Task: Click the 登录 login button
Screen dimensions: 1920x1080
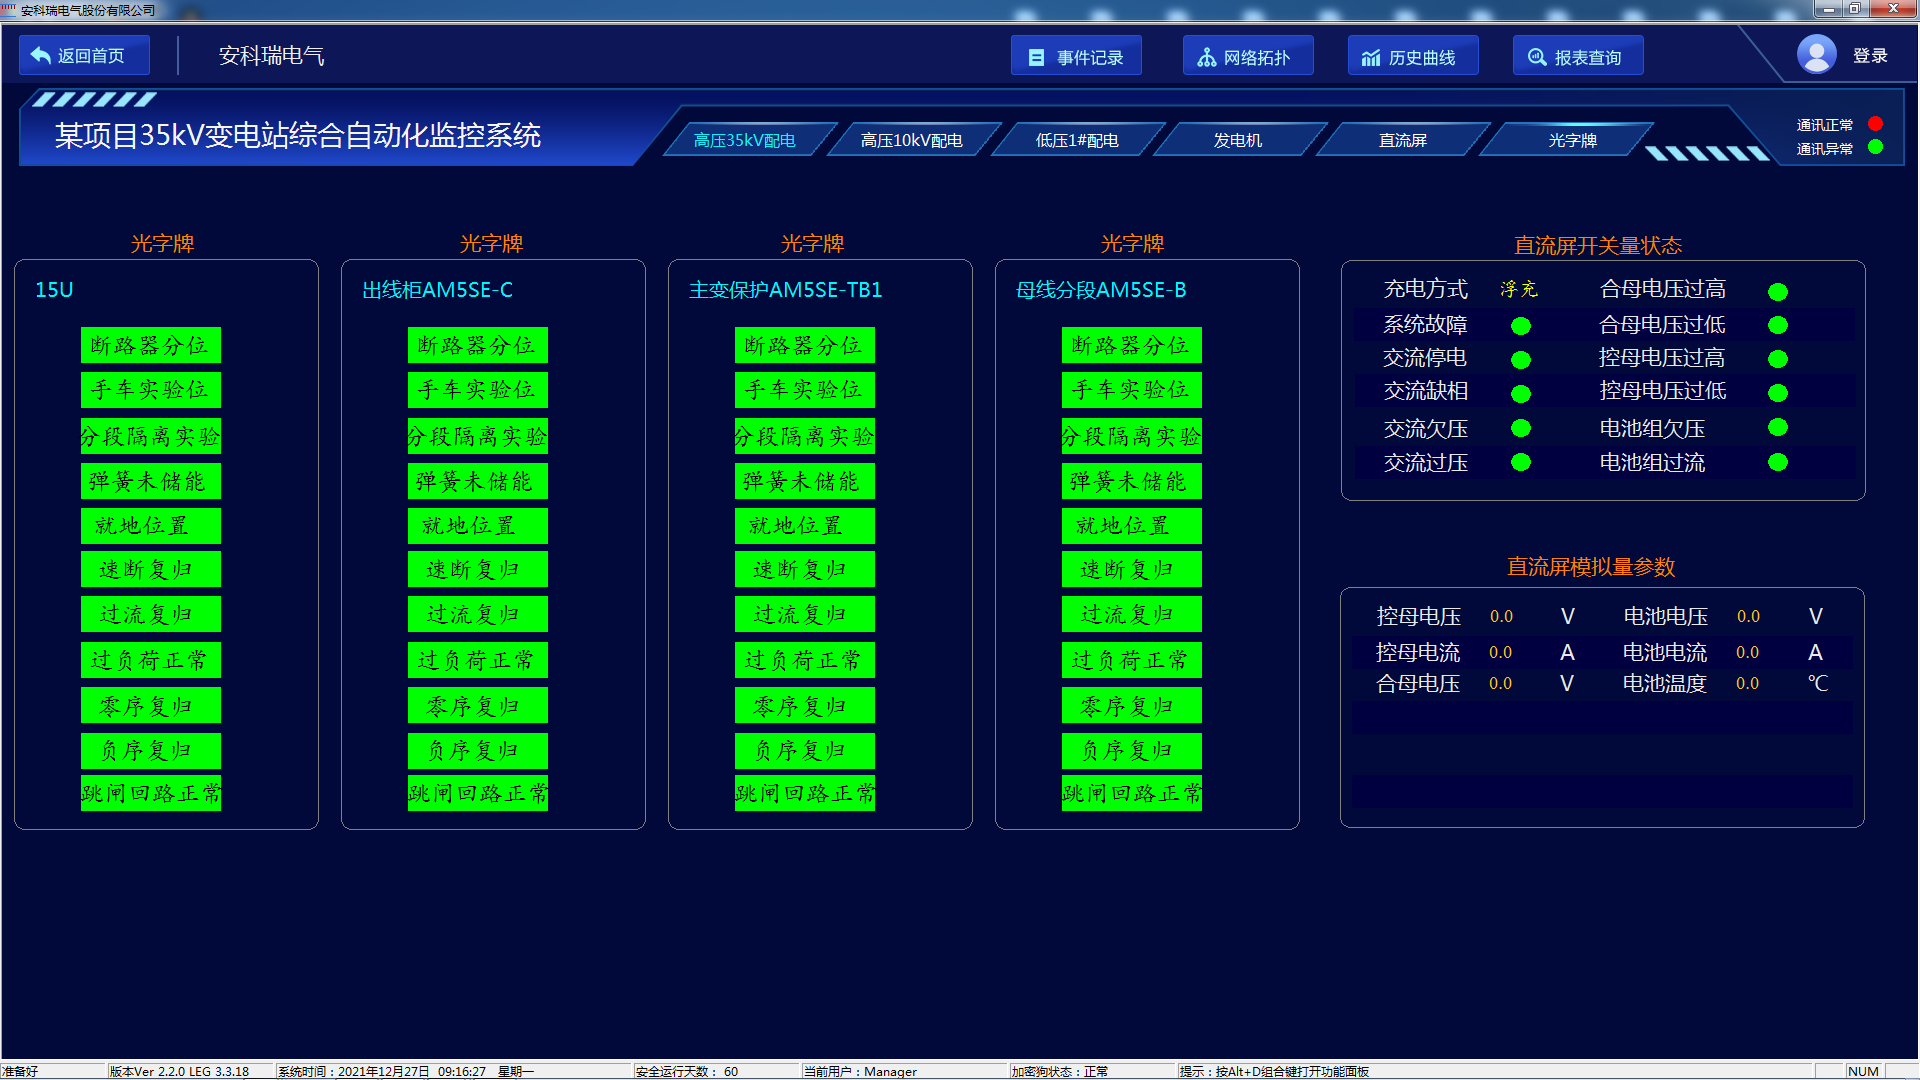Action: 1869,56
